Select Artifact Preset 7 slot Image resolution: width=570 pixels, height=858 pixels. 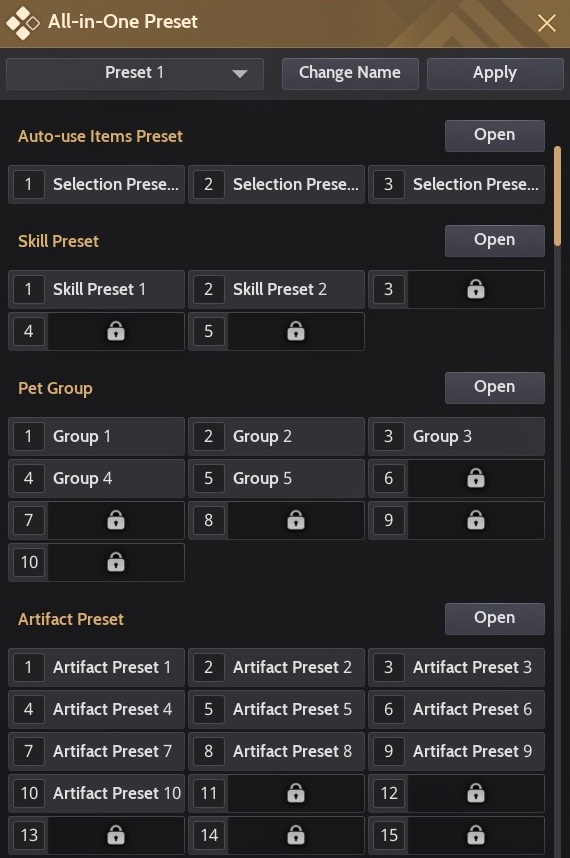[96, 751]
